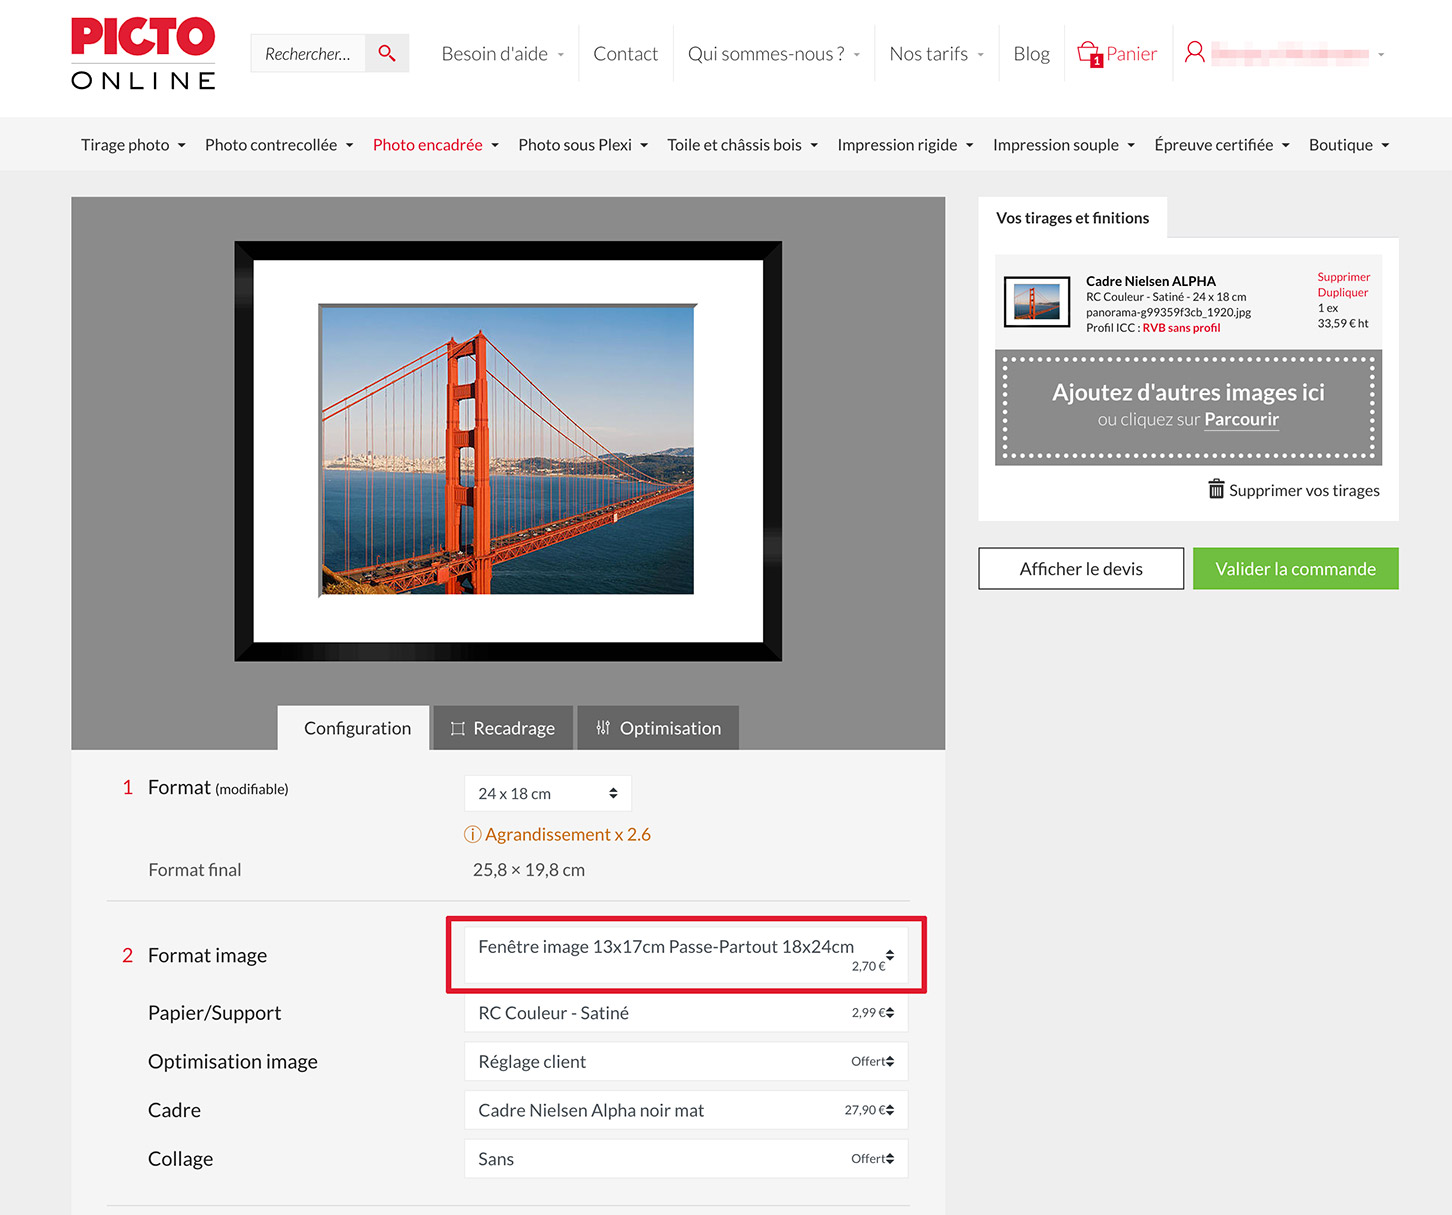Screen dimensions: 1452x1215
Task: Click the Golden Gate thumbnail in the order list
Action: point(1036,302)
